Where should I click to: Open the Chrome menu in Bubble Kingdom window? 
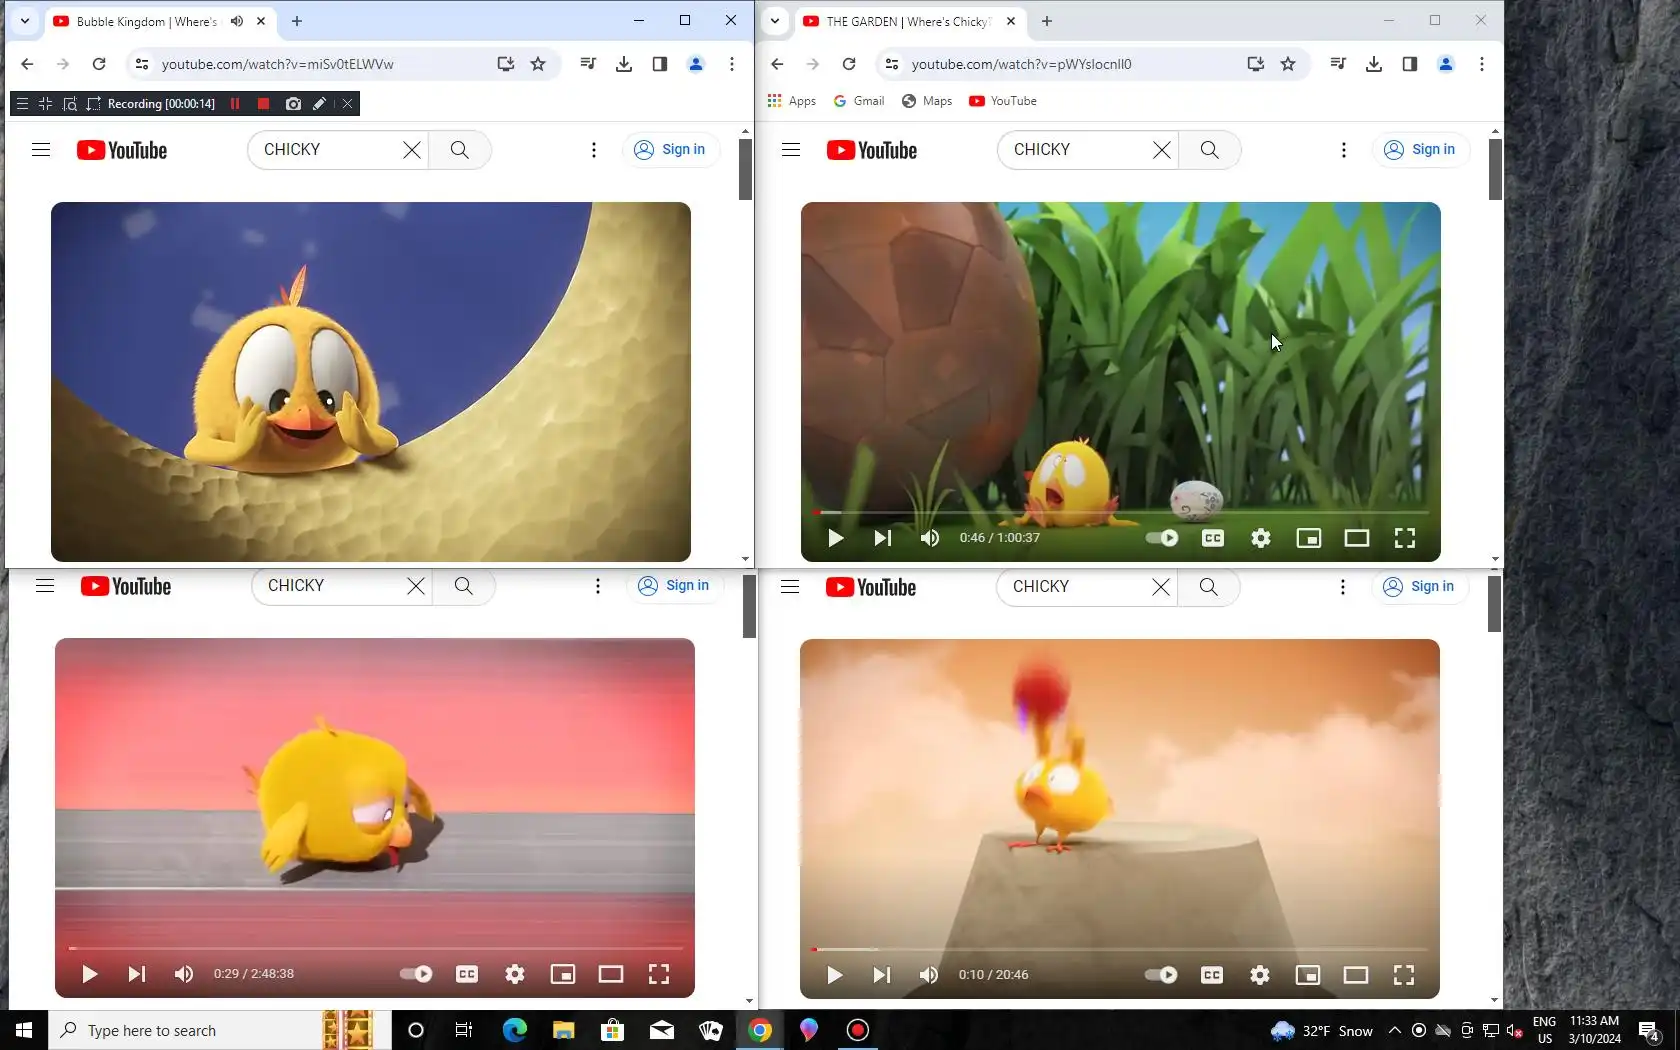[x=732, y=64]
